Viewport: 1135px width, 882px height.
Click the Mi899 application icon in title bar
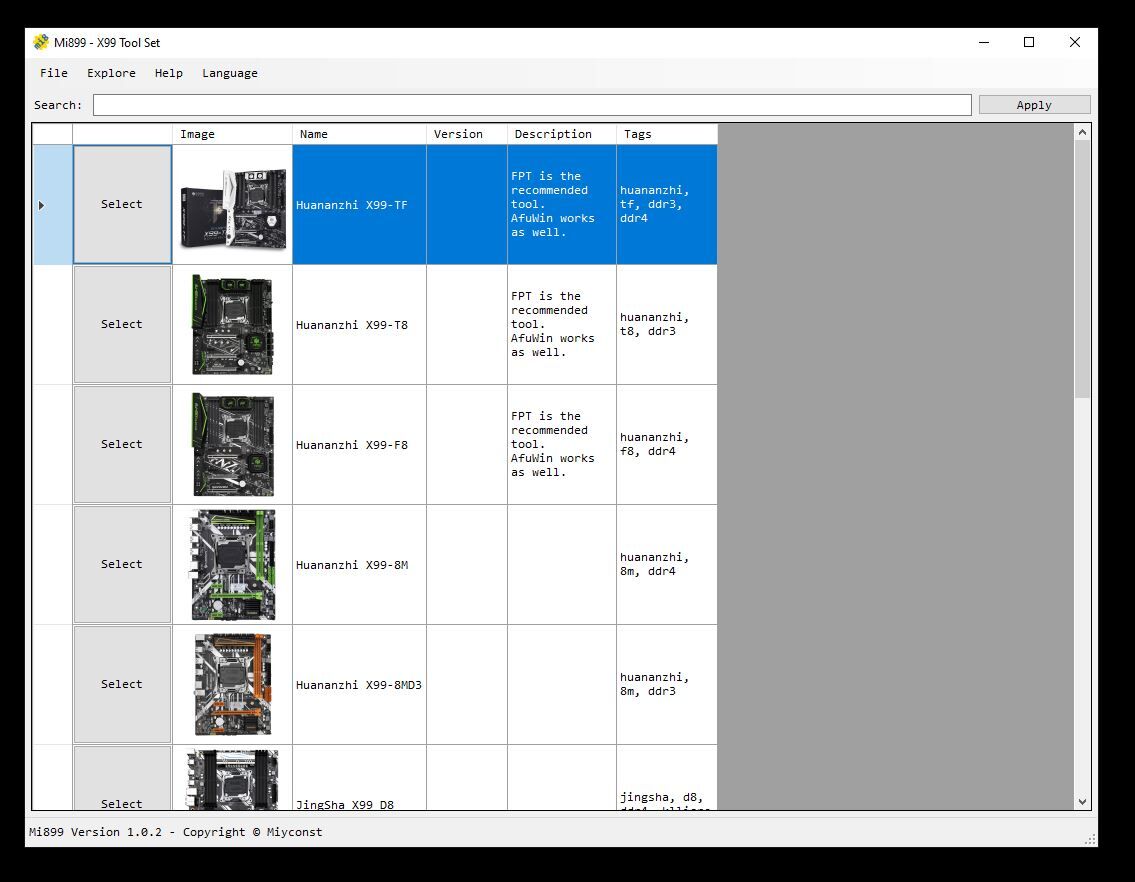[41, 43]
